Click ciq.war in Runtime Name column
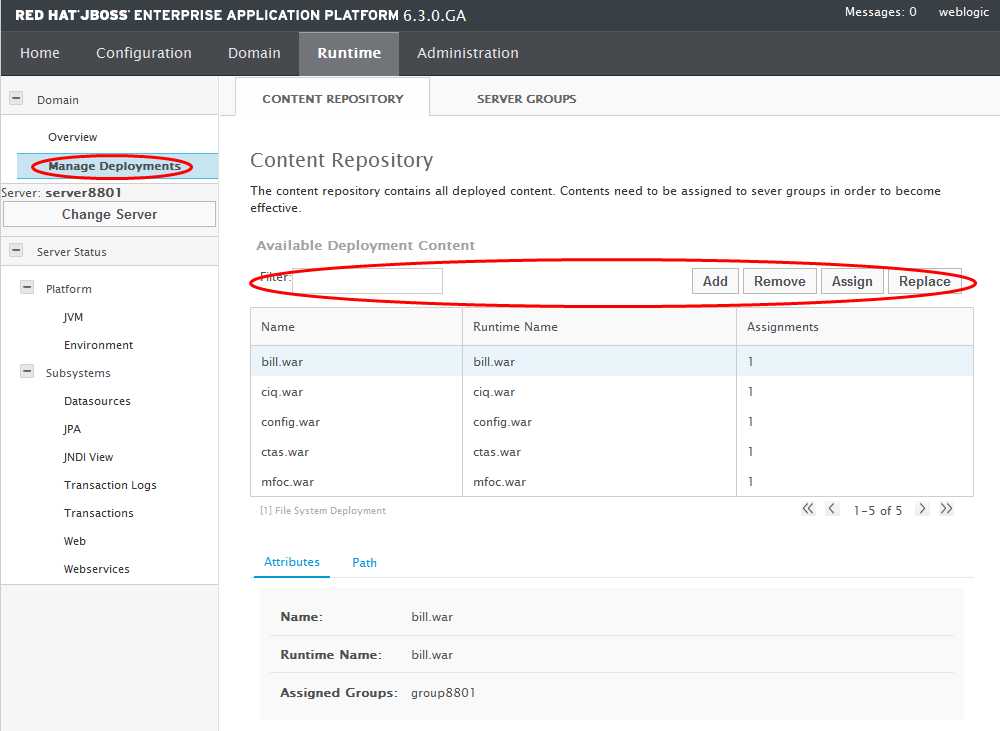Image resolution: width=1000 pixels, height=731 pixels. tap(494, 392)
